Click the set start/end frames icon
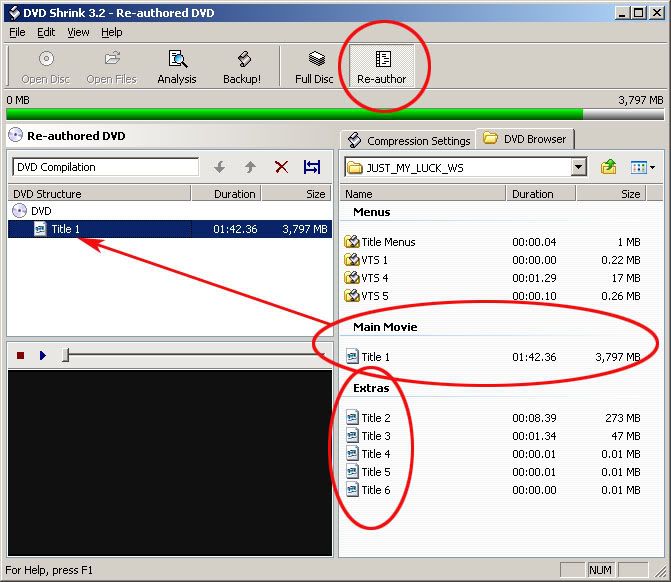 pyautogui.click(x=312, y=167)
